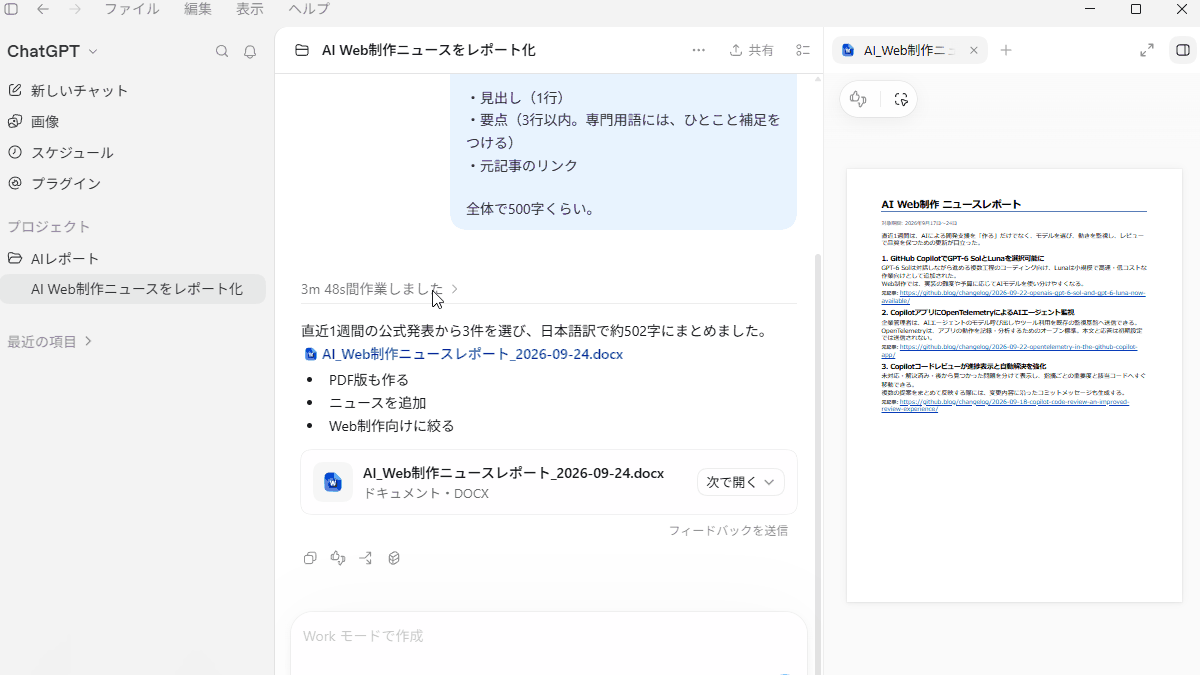
Task: Maximize the application window
Action: pyautogui.click(x=1136, y=9)
